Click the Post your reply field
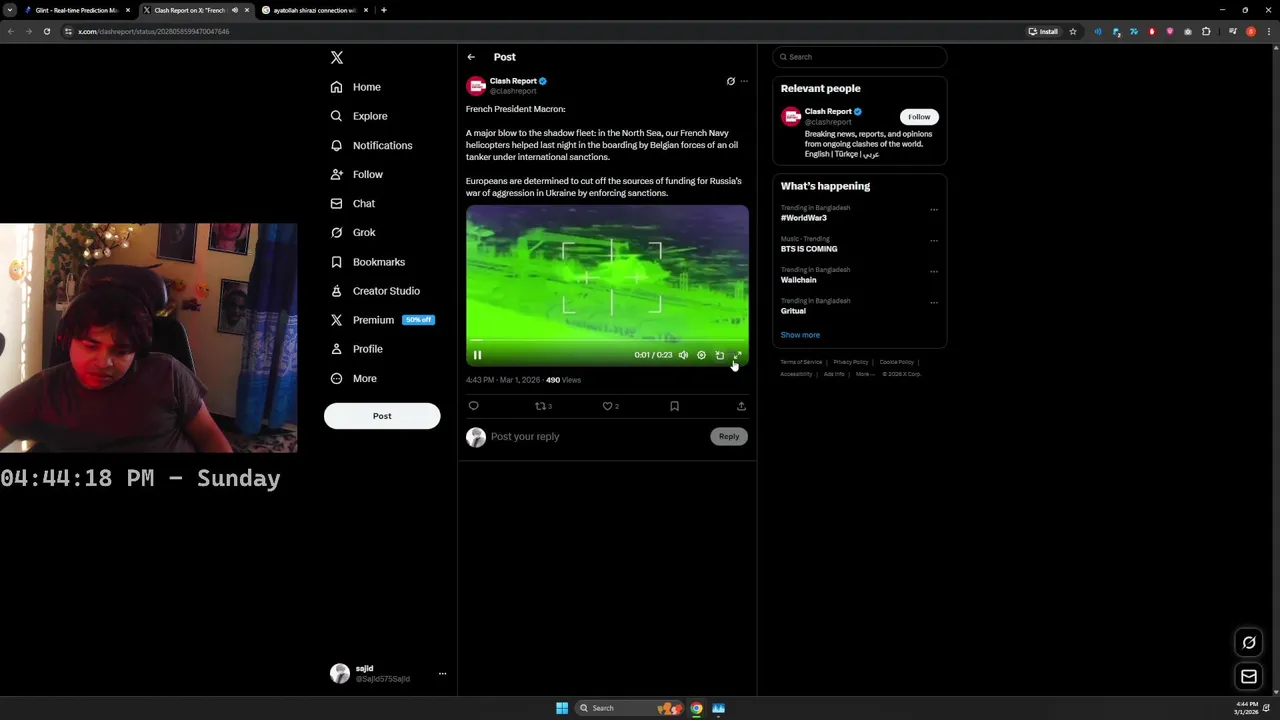1280x720 pixels. coord(597,436)
